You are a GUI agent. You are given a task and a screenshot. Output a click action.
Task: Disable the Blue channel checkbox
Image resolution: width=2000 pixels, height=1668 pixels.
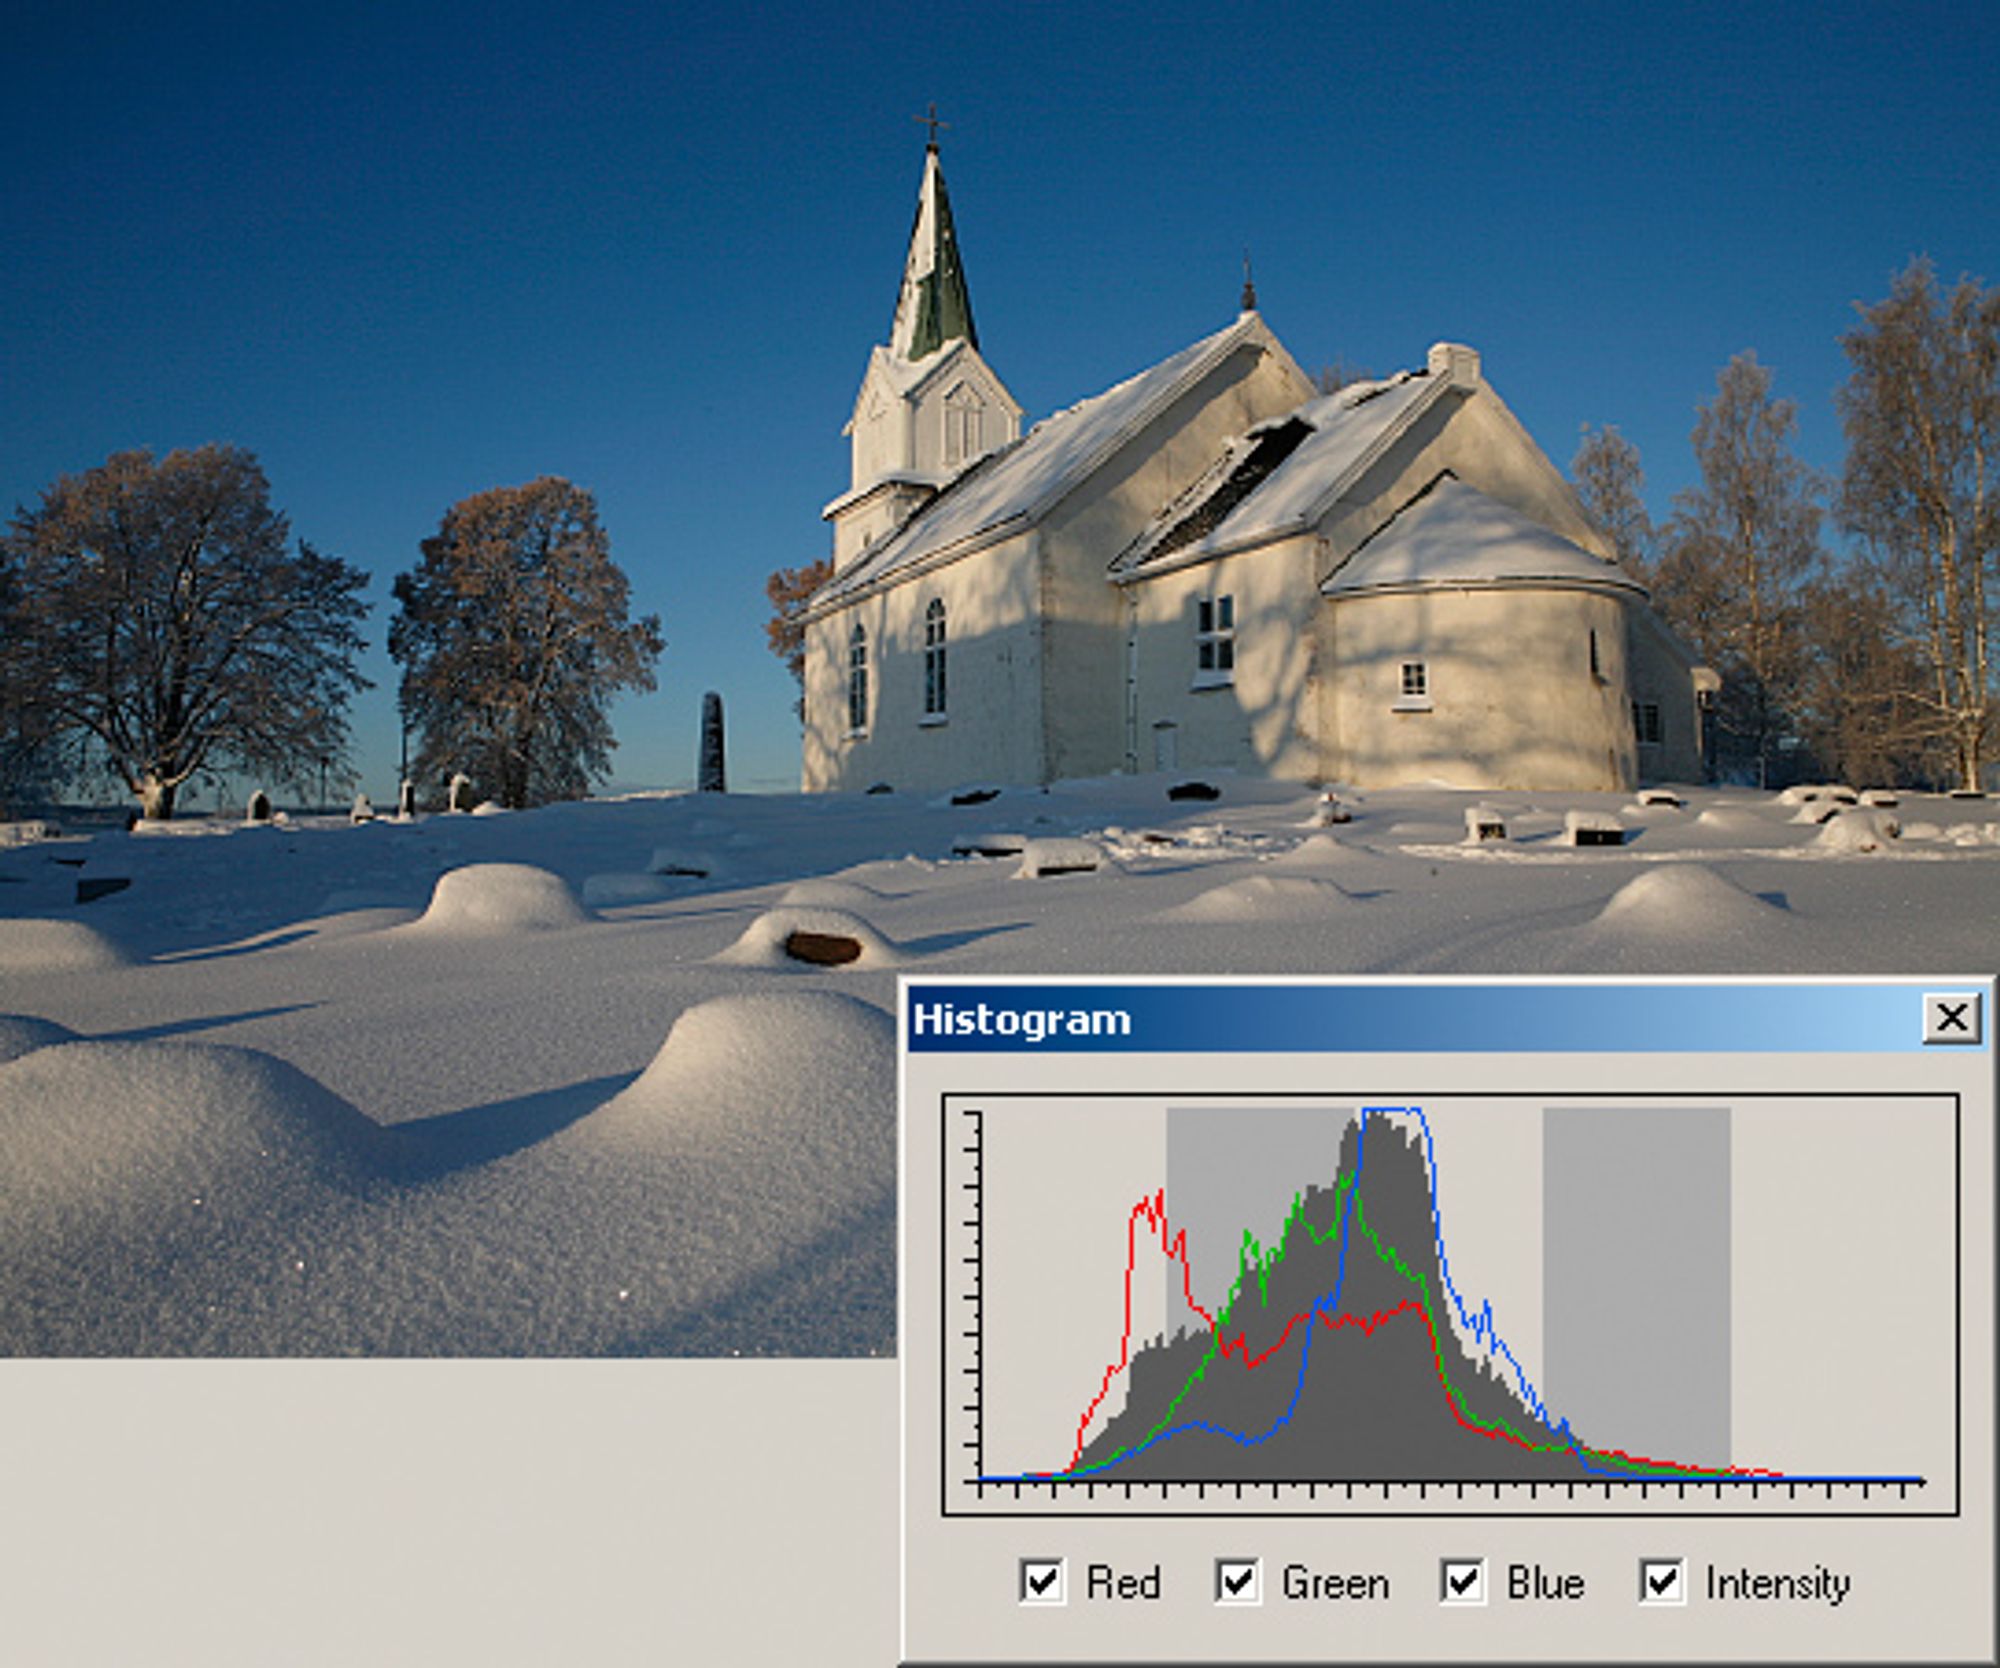tap(1462, 1581)
